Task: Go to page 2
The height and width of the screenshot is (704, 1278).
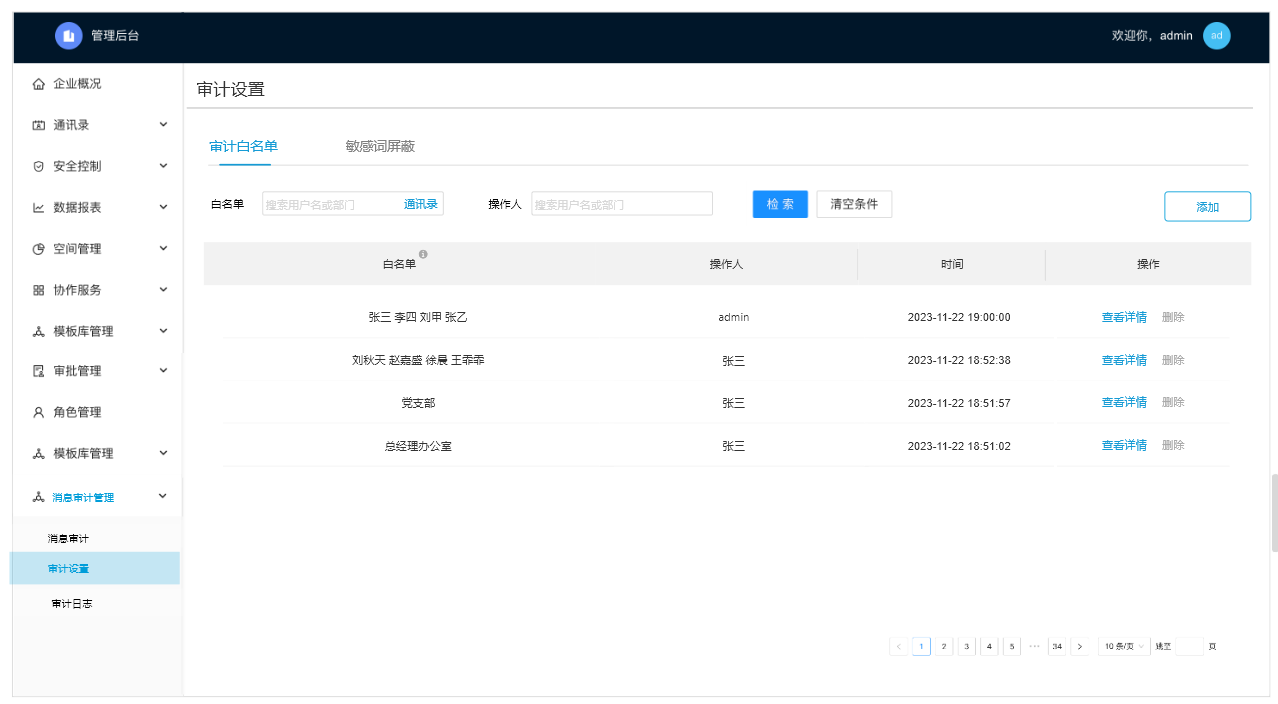Action: (944, 647)
